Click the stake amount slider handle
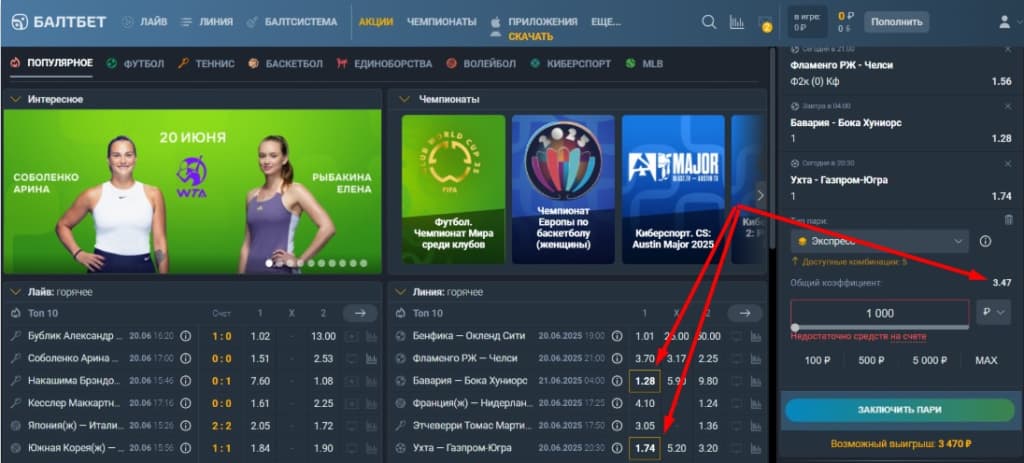The width and height of the screenshot is (1024, 463). [795, 327]
